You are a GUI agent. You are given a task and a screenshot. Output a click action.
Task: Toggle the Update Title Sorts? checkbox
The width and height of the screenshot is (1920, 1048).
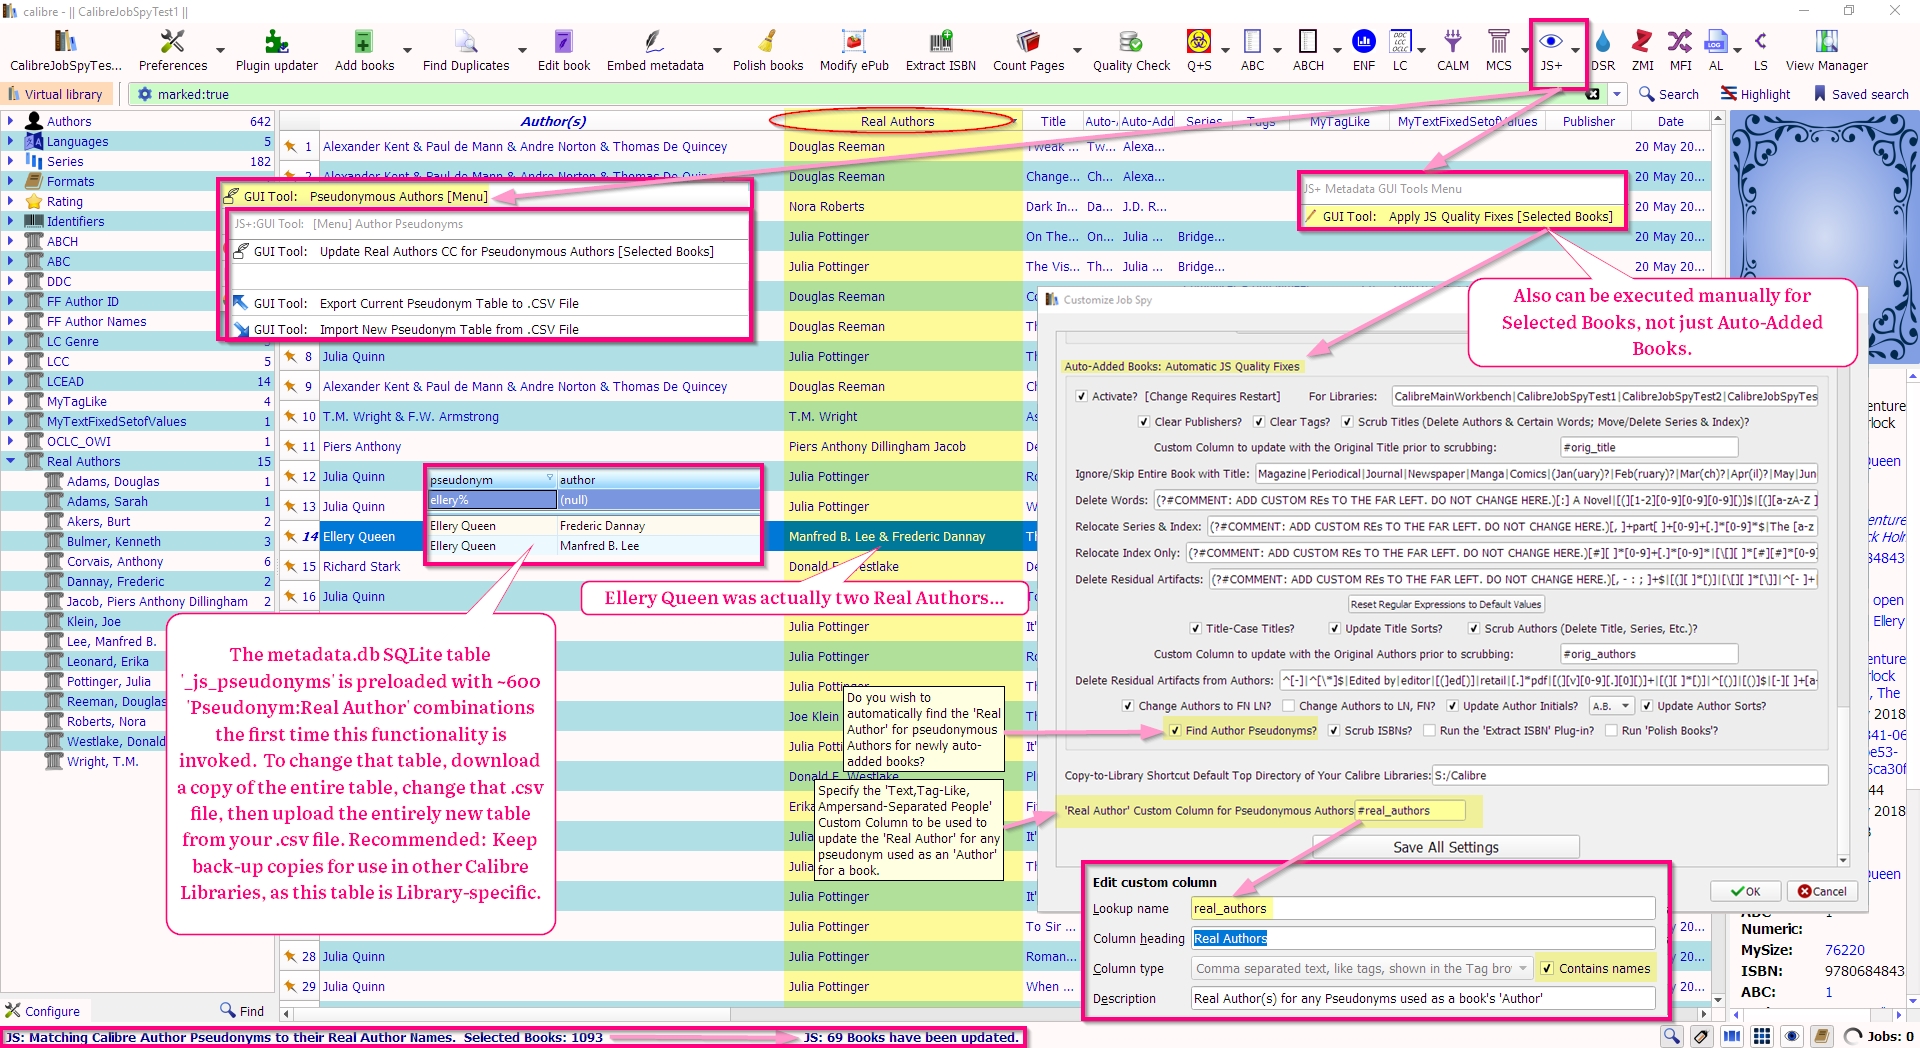(1334, 629)
